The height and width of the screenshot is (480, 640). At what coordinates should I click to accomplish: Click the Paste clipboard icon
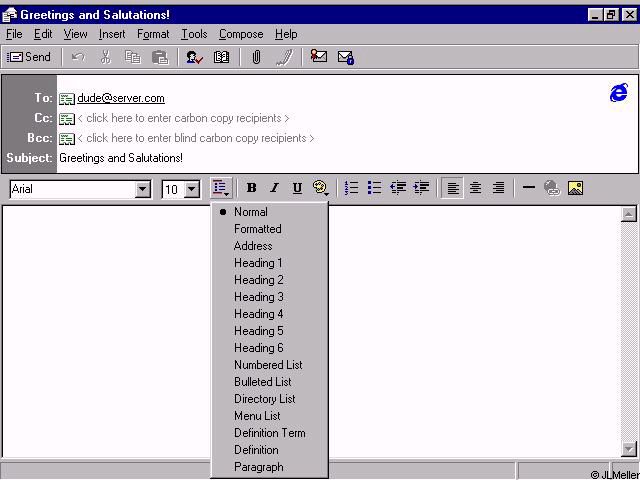coord(160,57)
